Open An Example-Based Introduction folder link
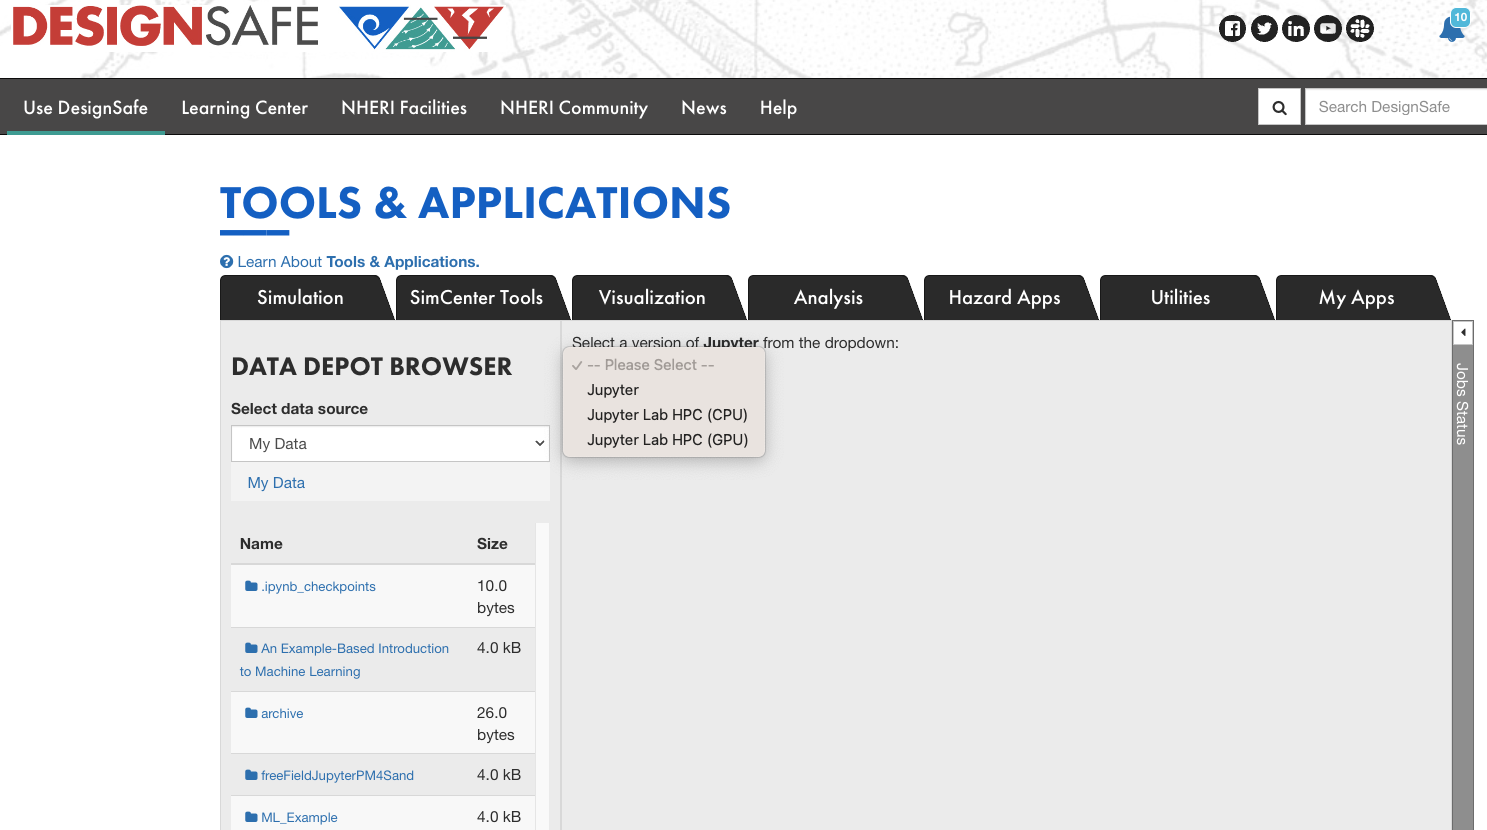The height and width of the screenshot is (830, 1487). click(x=345, y=660)
